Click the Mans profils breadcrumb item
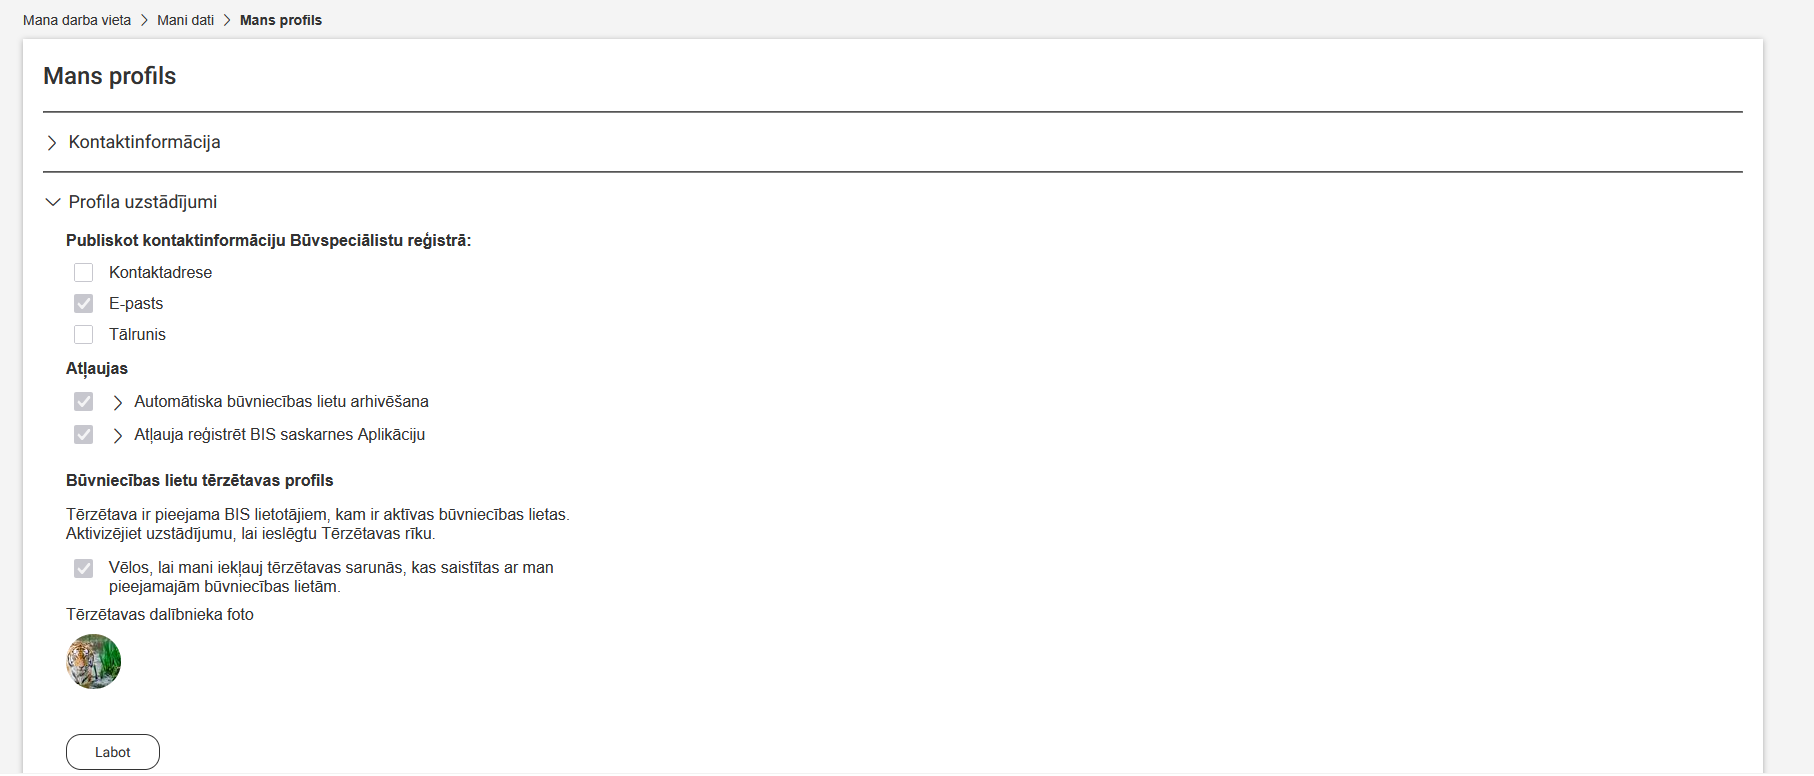Screen dimensions: 1814x776 pos(281,20)
